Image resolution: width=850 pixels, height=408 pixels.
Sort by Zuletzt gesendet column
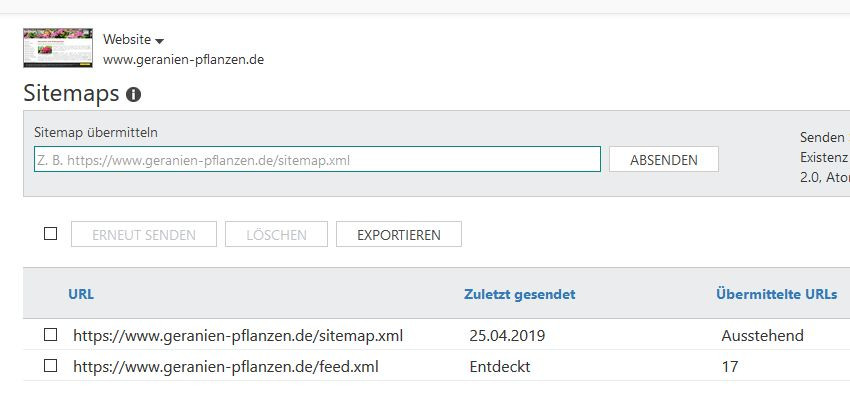519,294
